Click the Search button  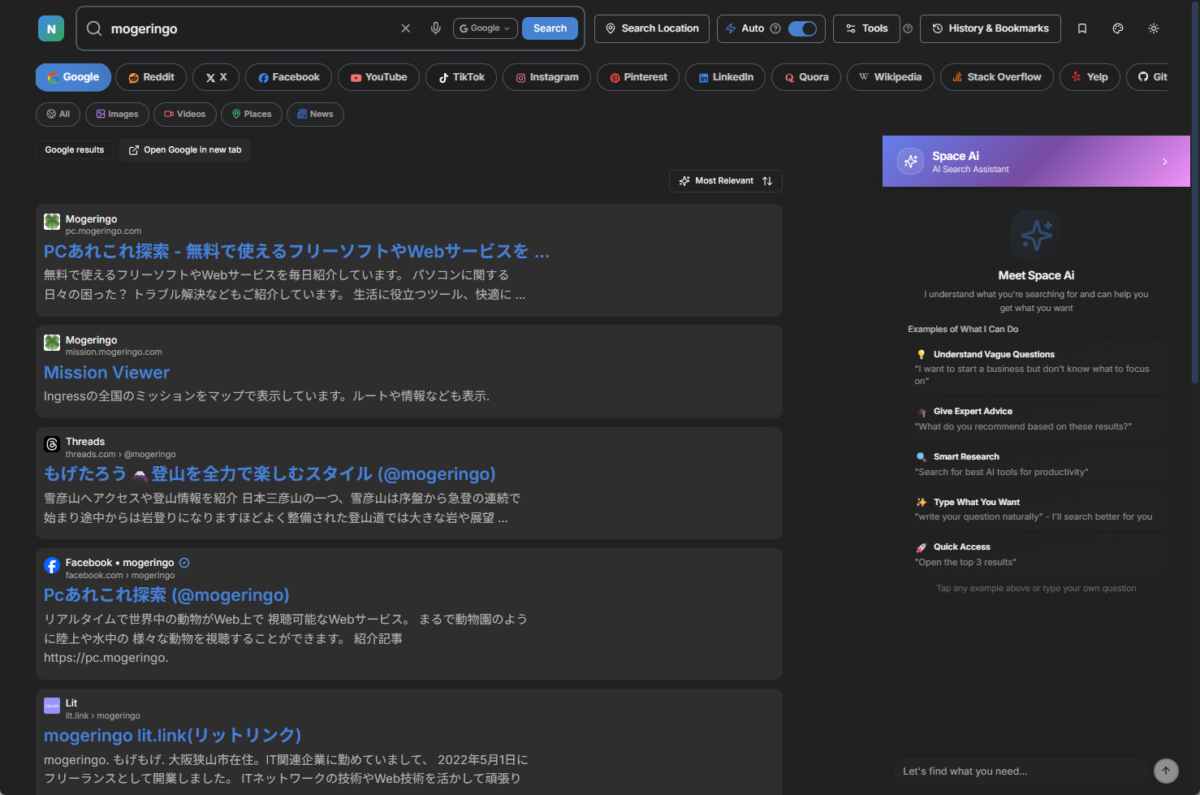coord(549,28)
